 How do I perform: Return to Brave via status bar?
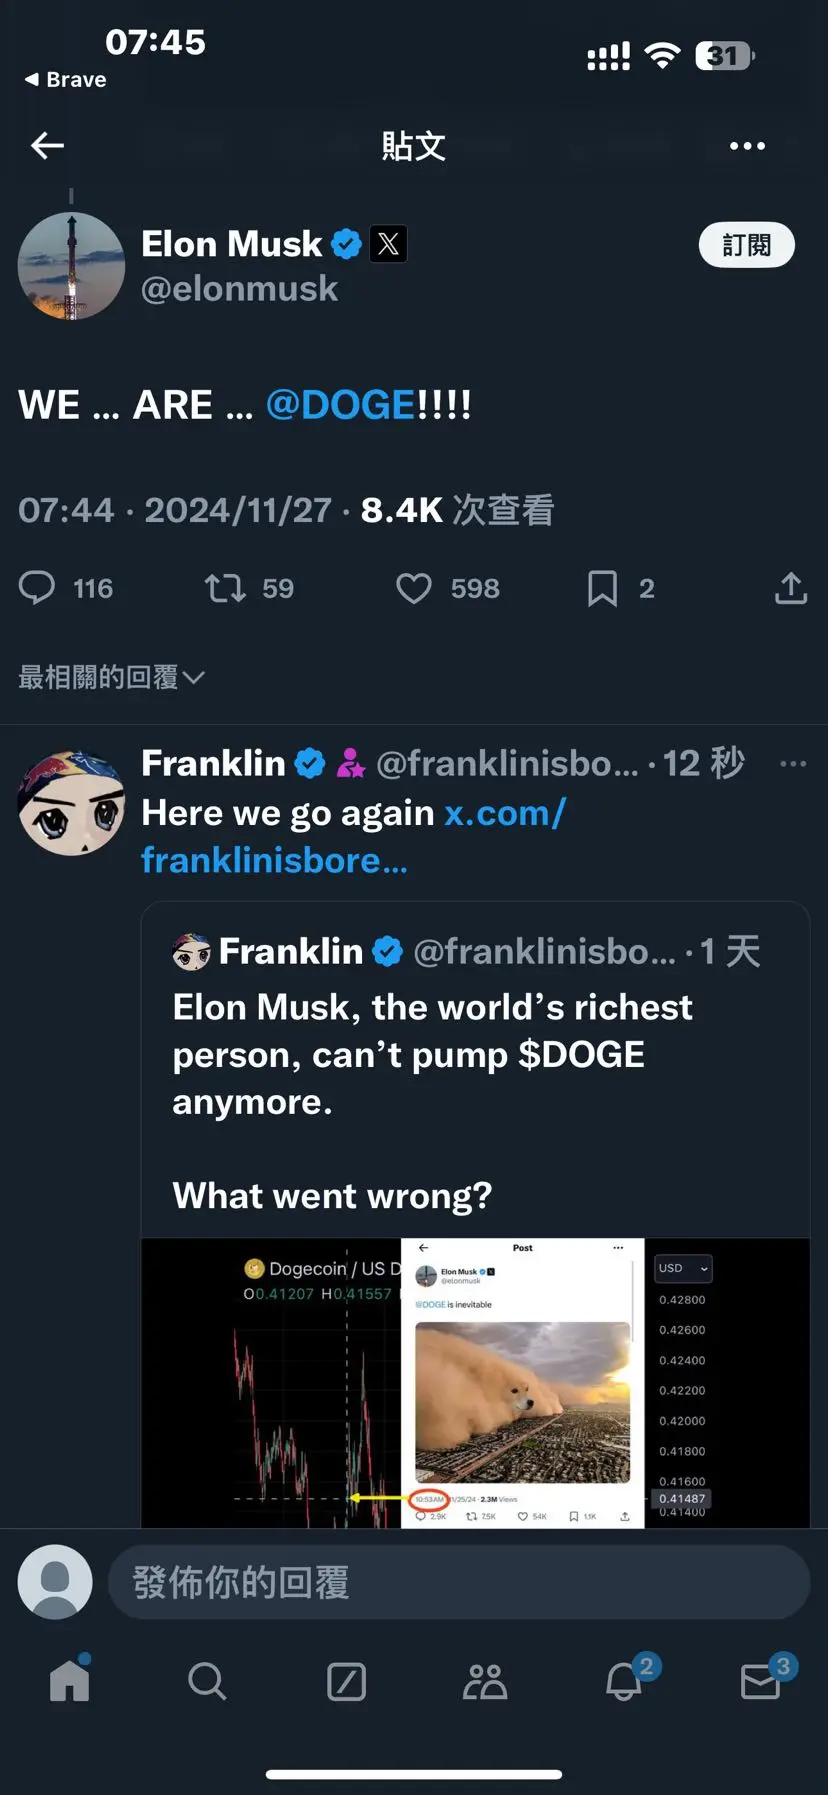[65, 79]
